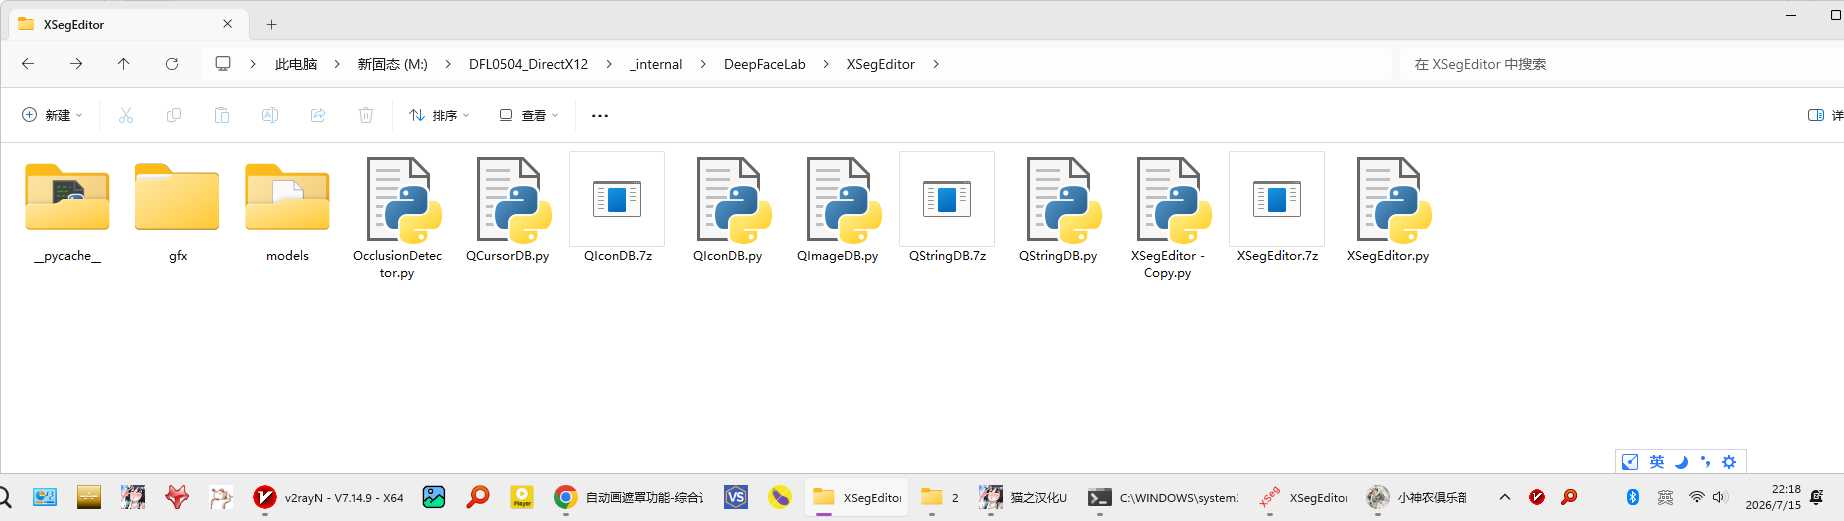The width and height of the screenshot is (1844, 521).
Task: Click the Share icon in toolbar
Action: (318, 115)
